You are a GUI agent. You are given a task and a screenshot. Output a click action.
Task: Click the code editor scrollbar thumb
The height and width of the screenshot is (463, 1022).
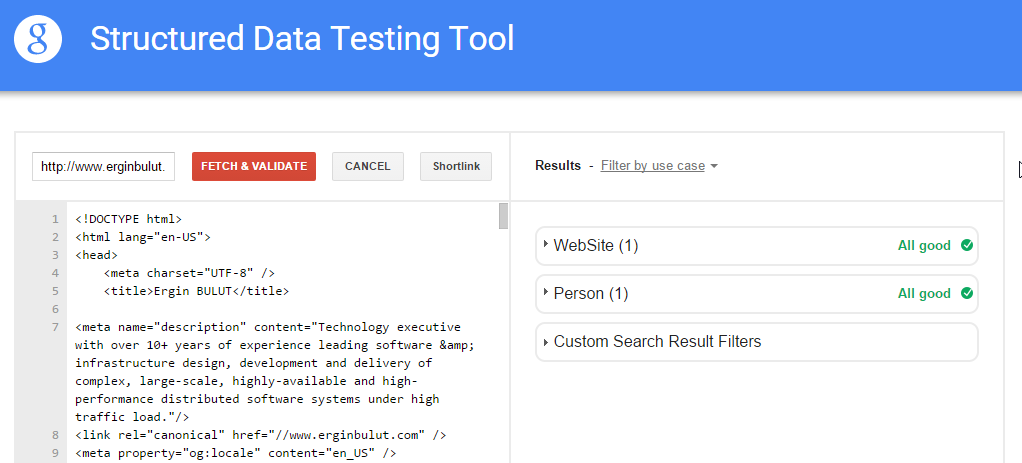(x=503, y=216)
